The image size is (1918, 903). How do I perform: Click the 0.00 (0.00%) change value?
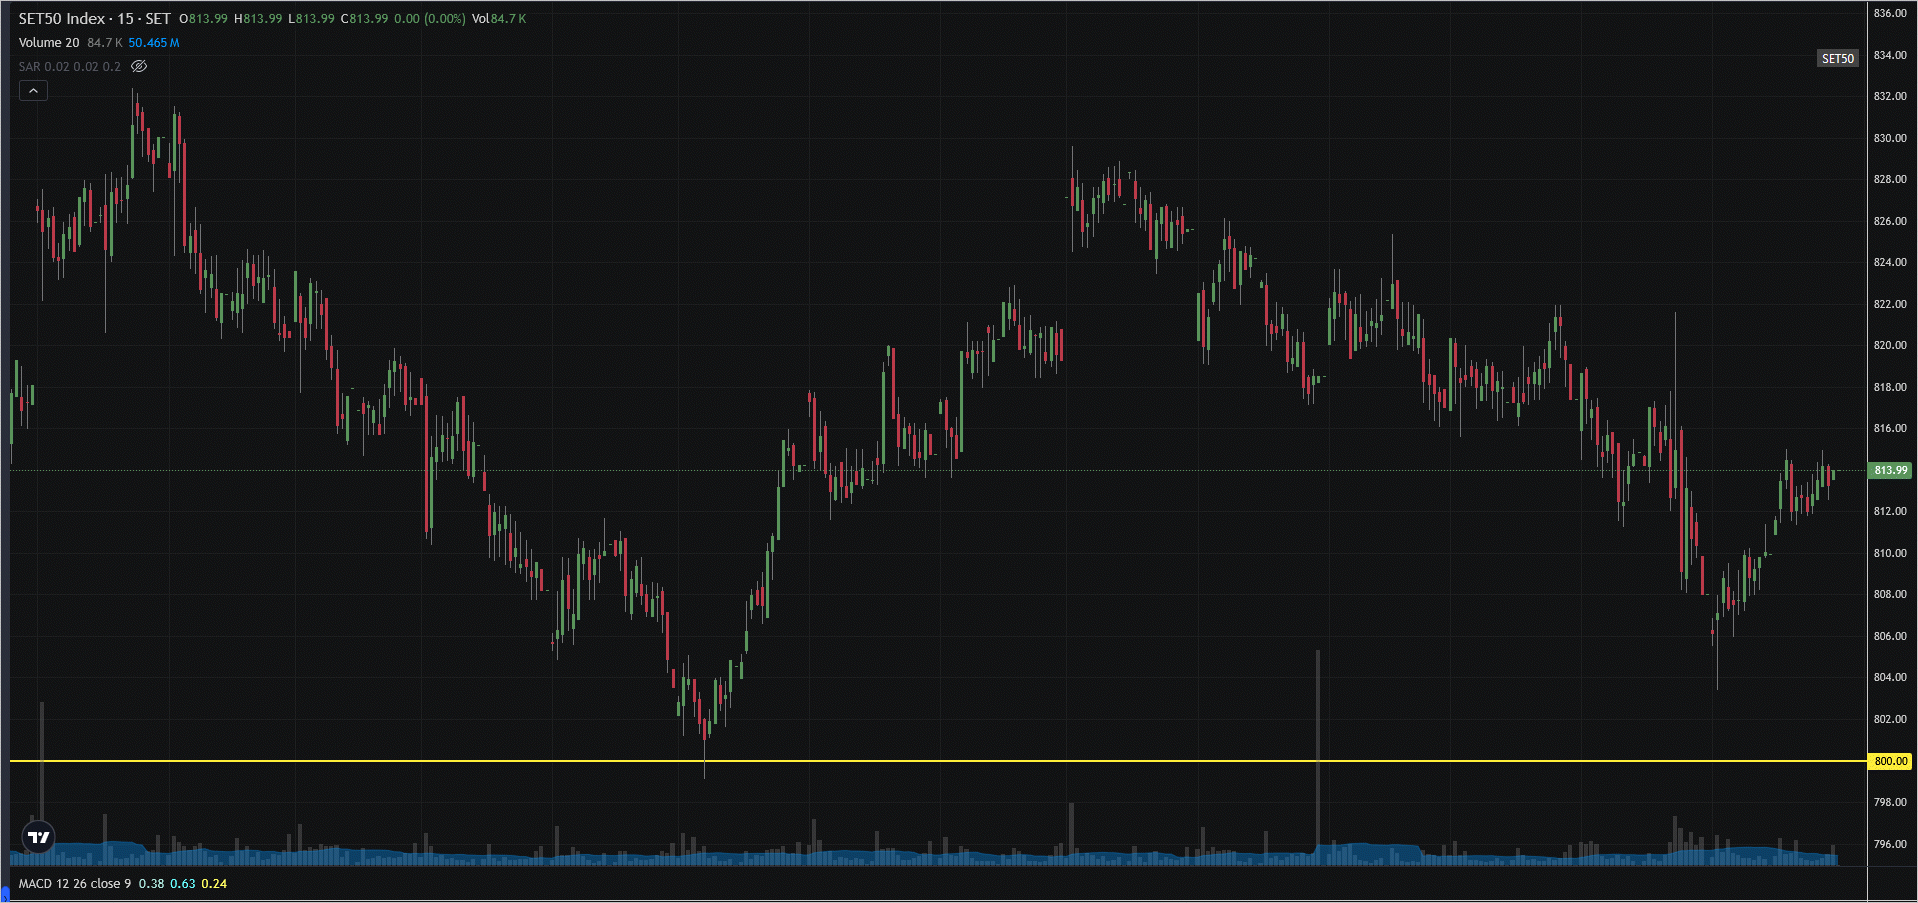coord(430,19)
